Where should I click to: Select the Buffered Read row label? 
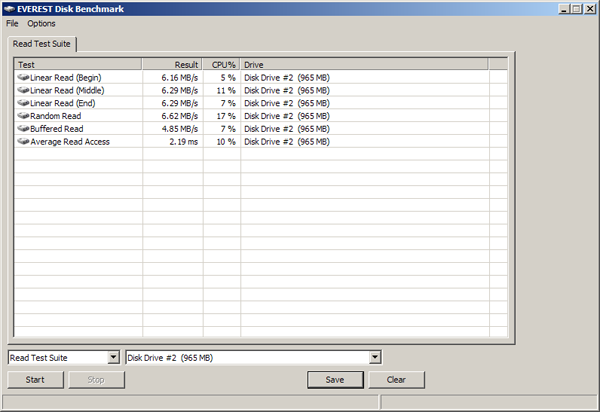point(57,129)
